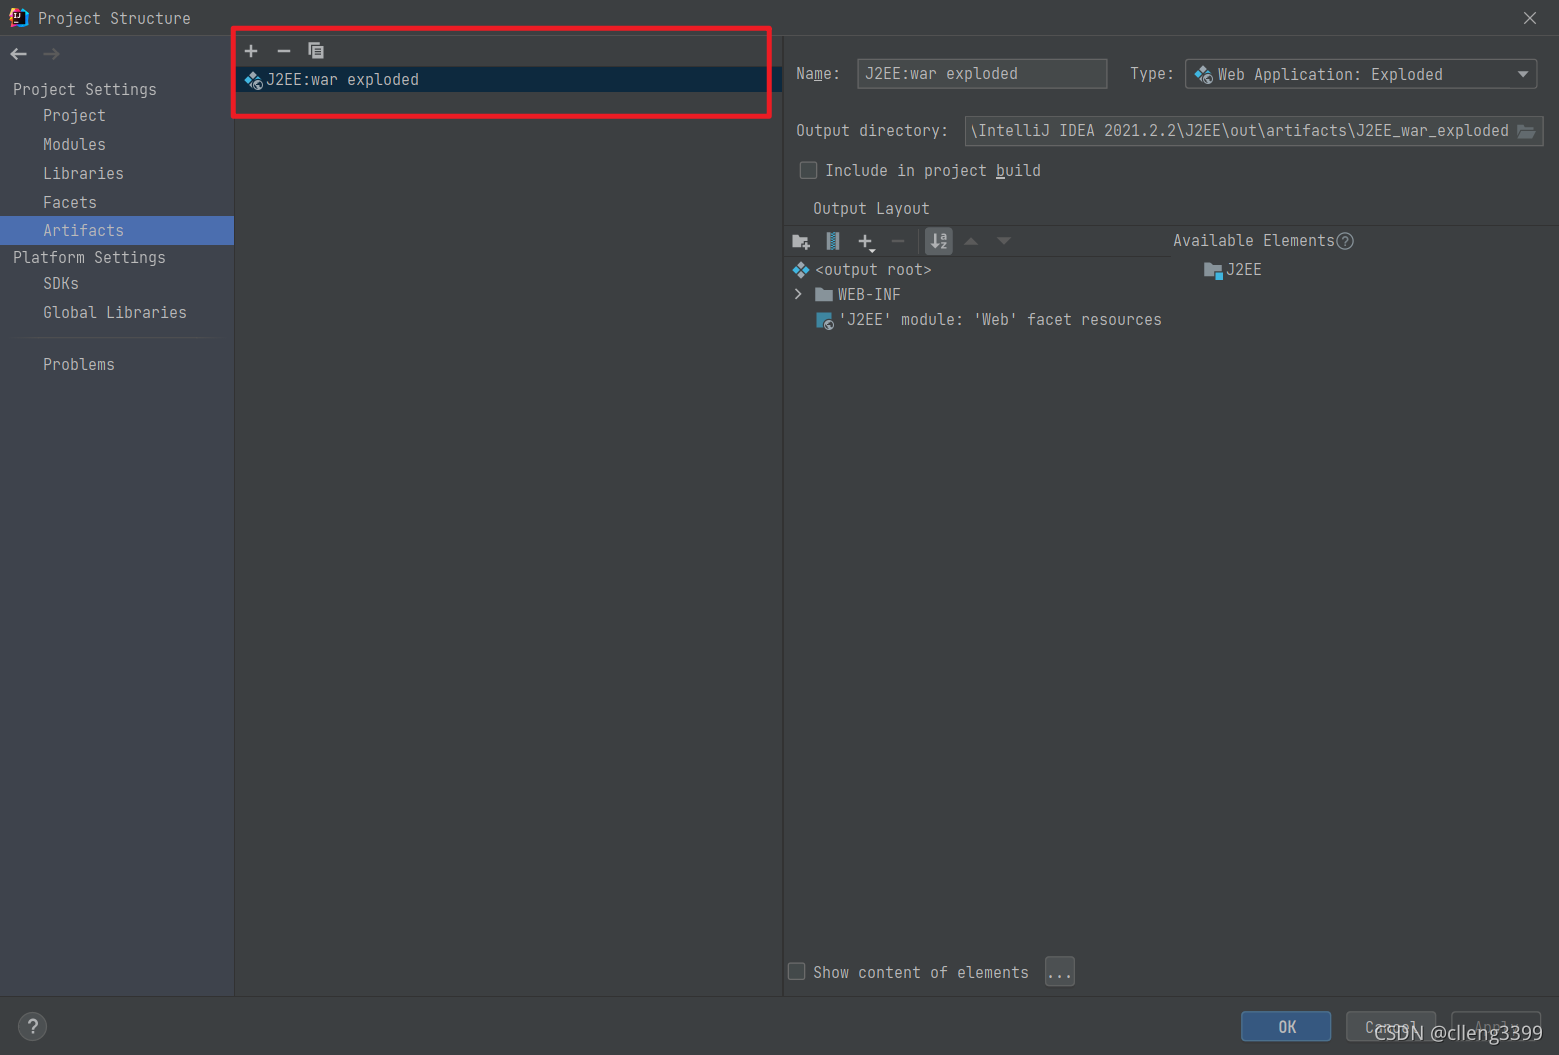This screenshot has width=1559, height=1055.
Task: Select the <output root> node
Action: [862, 270]
